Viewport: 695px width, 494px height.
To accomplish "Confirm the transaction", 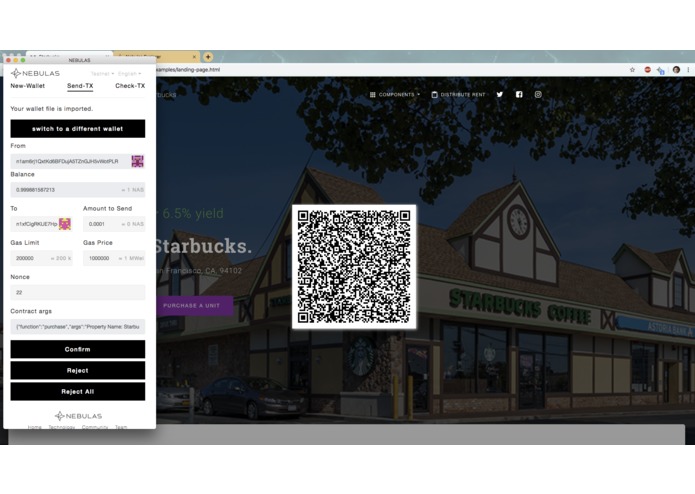I will click(78, 349).
